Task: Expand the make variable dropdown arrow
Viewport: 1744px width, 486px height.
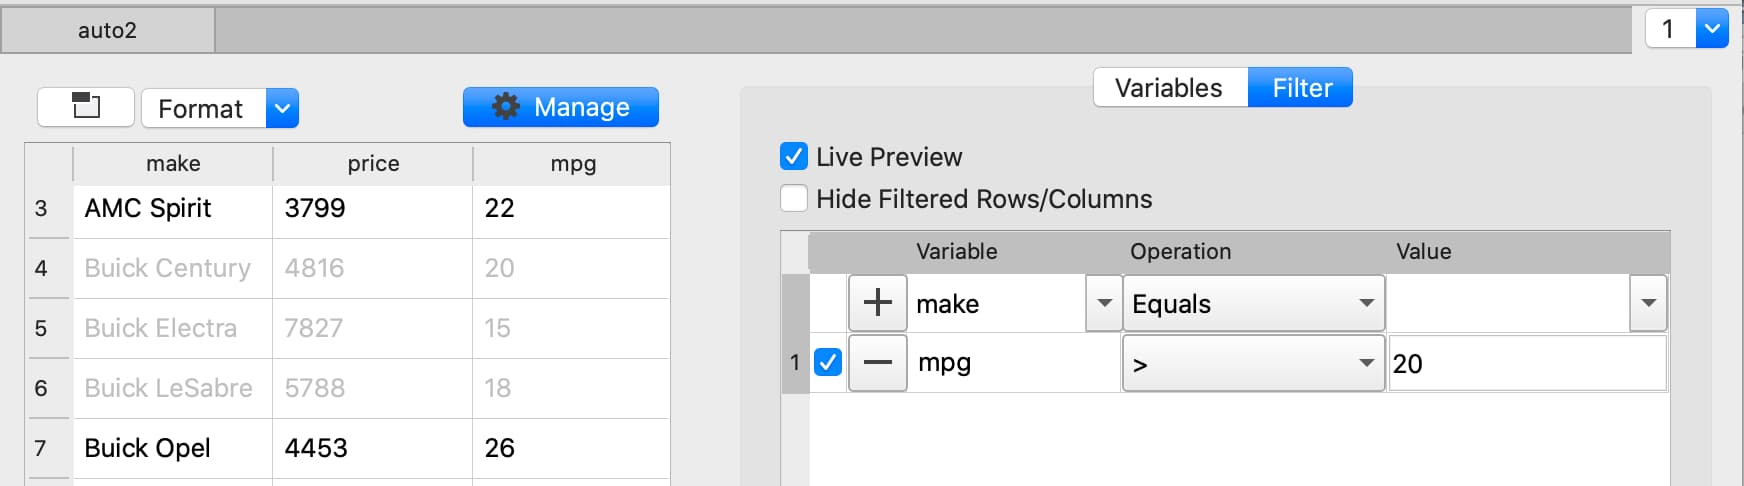Action: [1104, 303]
